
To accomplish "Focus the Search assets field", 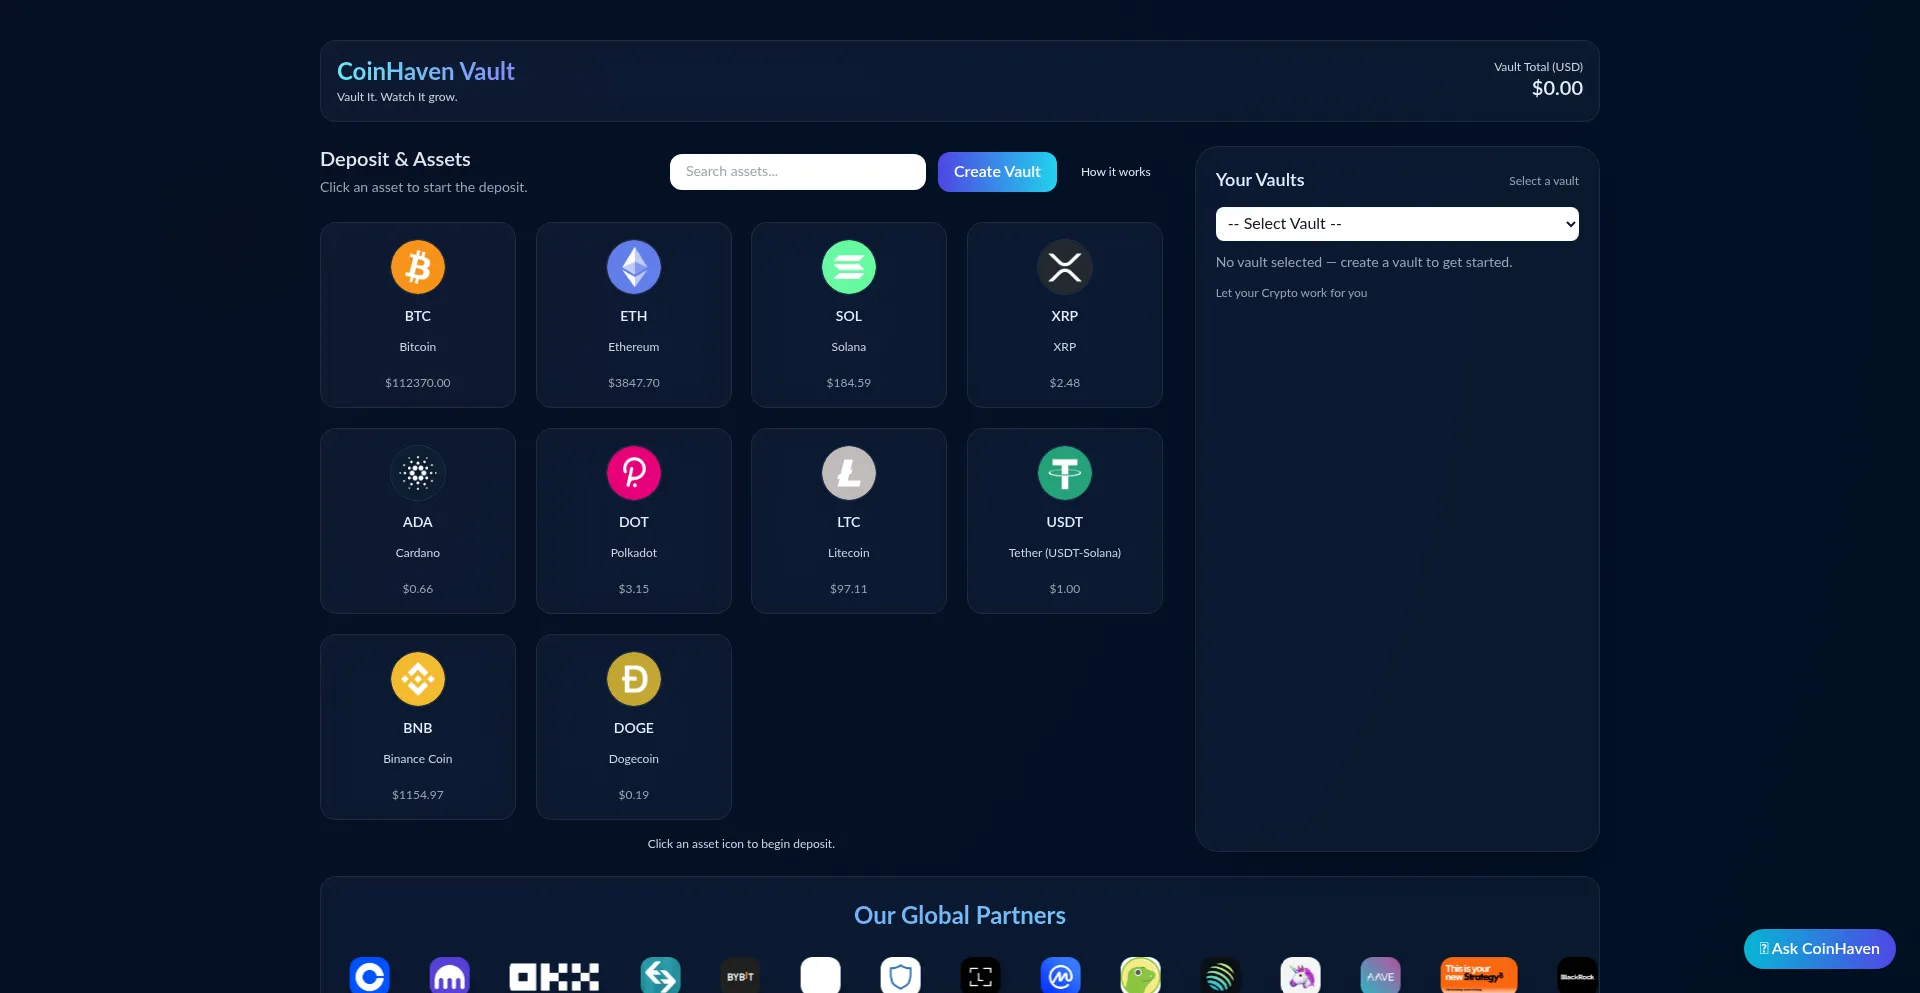I will click(x=798, y=172).
